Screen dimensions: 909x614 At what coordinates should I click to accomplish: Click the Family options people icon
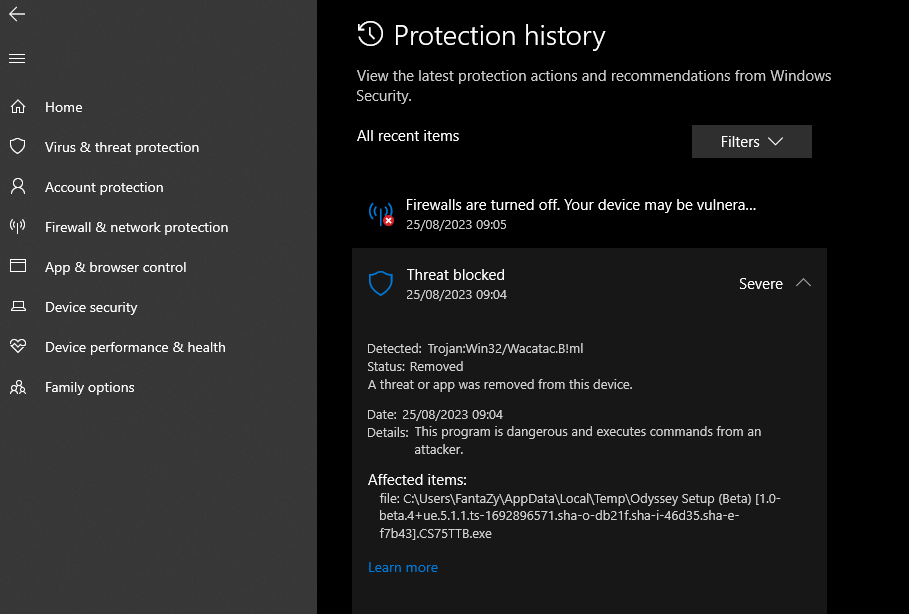(x=18, y=387)
